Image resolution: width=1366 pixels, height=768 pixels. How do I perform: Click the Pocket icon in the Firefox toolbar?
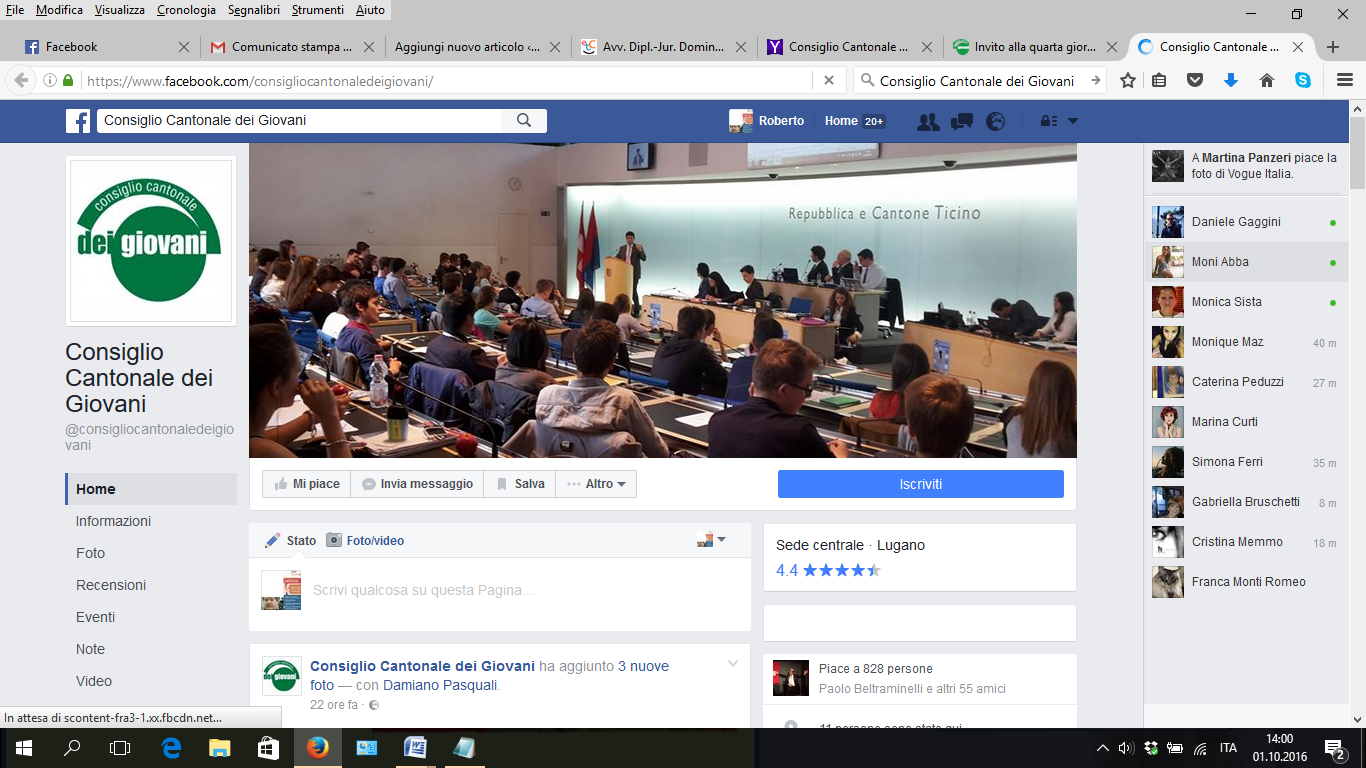coord(1195,81)
